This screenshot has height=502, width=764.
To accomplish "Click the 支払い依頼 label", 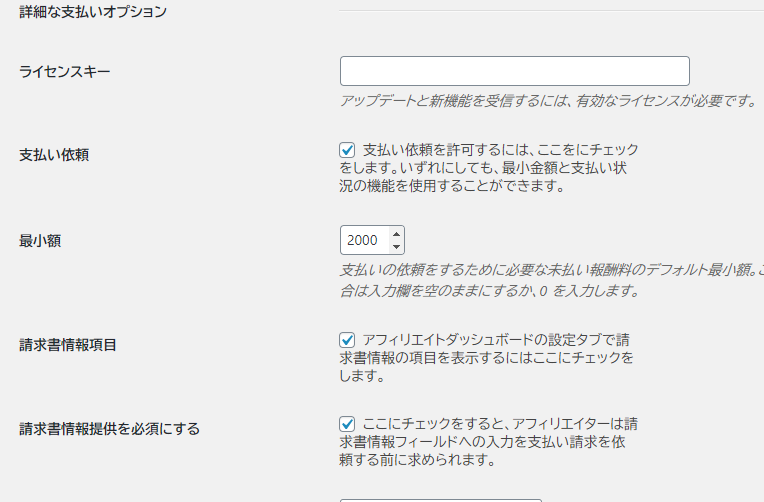I will coord(54,155).
